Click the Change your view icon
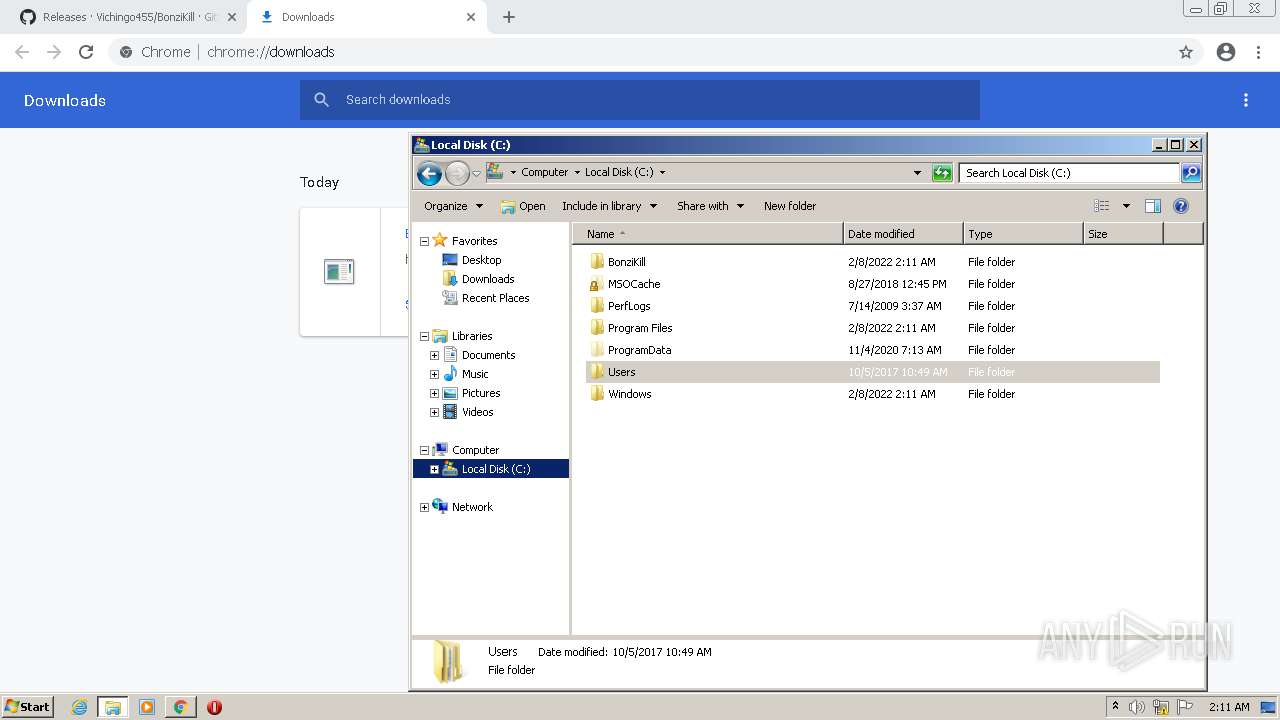Screen dimensions: 1280x720 (1101, 206)
